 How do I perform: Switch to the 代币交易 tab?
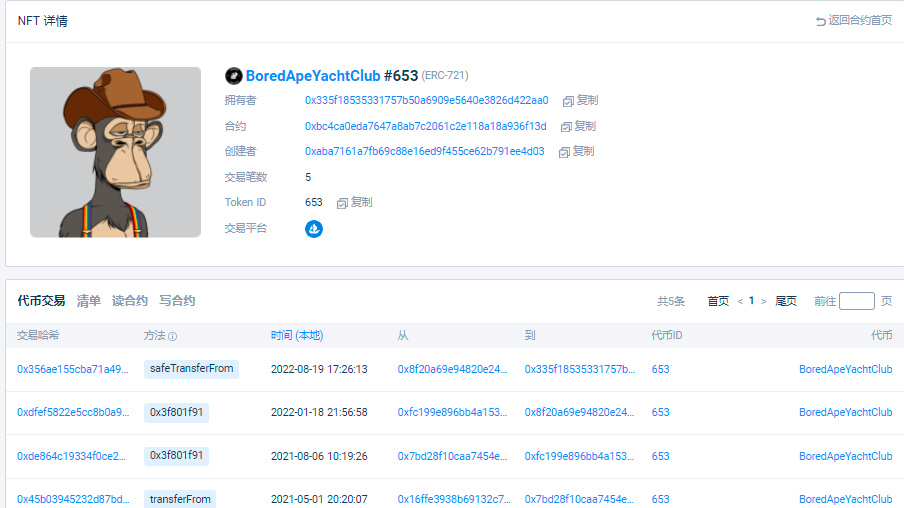pos(41,300)
